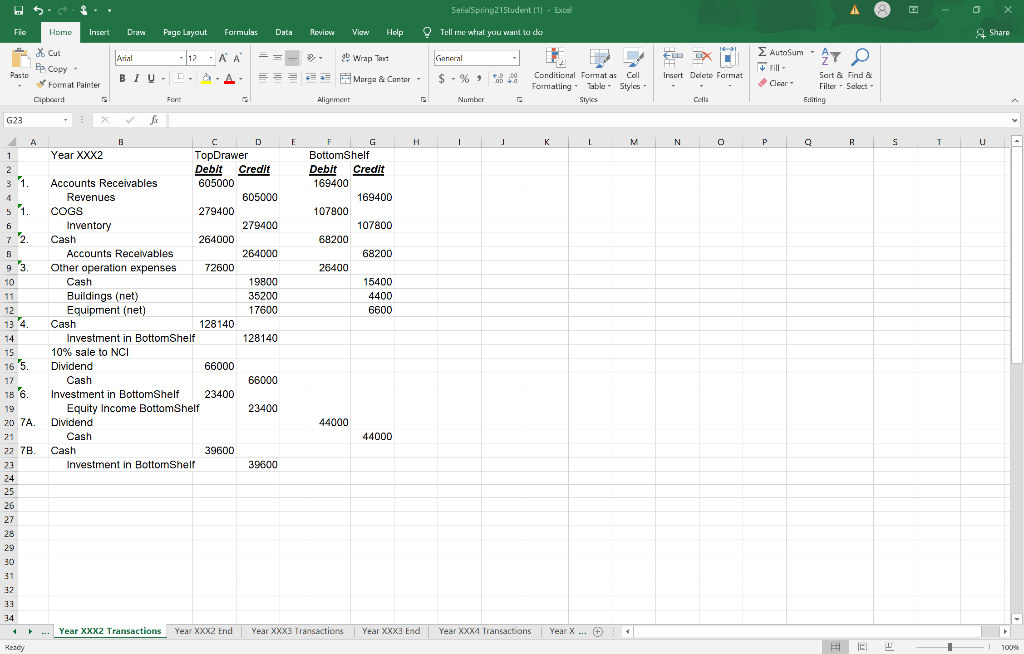Switch to the Formulas ribbon tab
The height and width of the screenshot is (654, 1024).
tap(240, 31)
